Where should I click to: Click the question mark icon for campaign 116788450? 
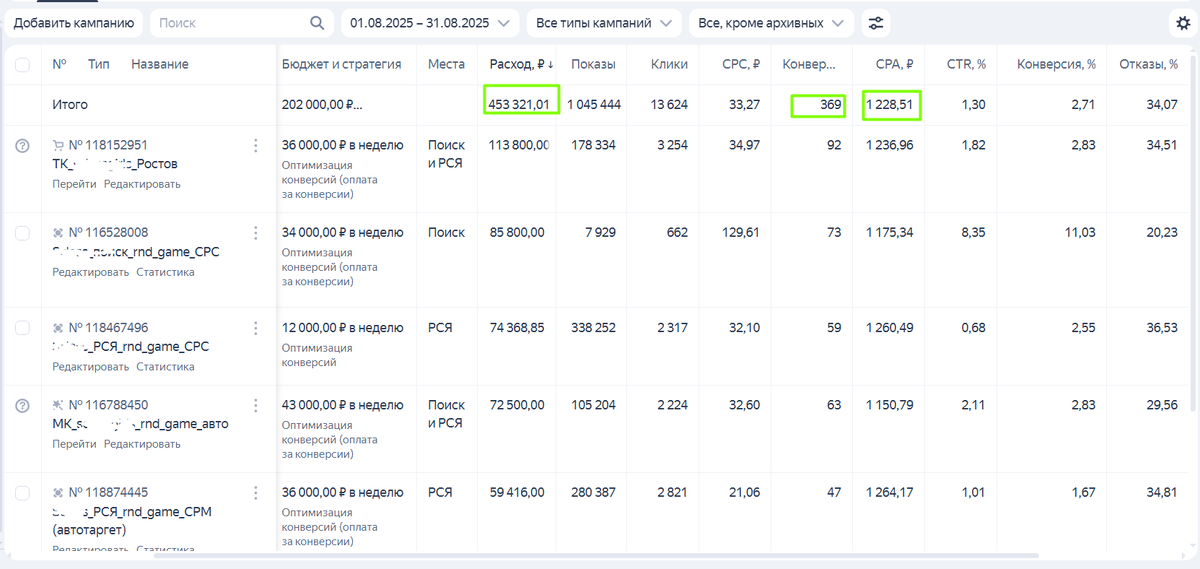(x=22, y=405)
